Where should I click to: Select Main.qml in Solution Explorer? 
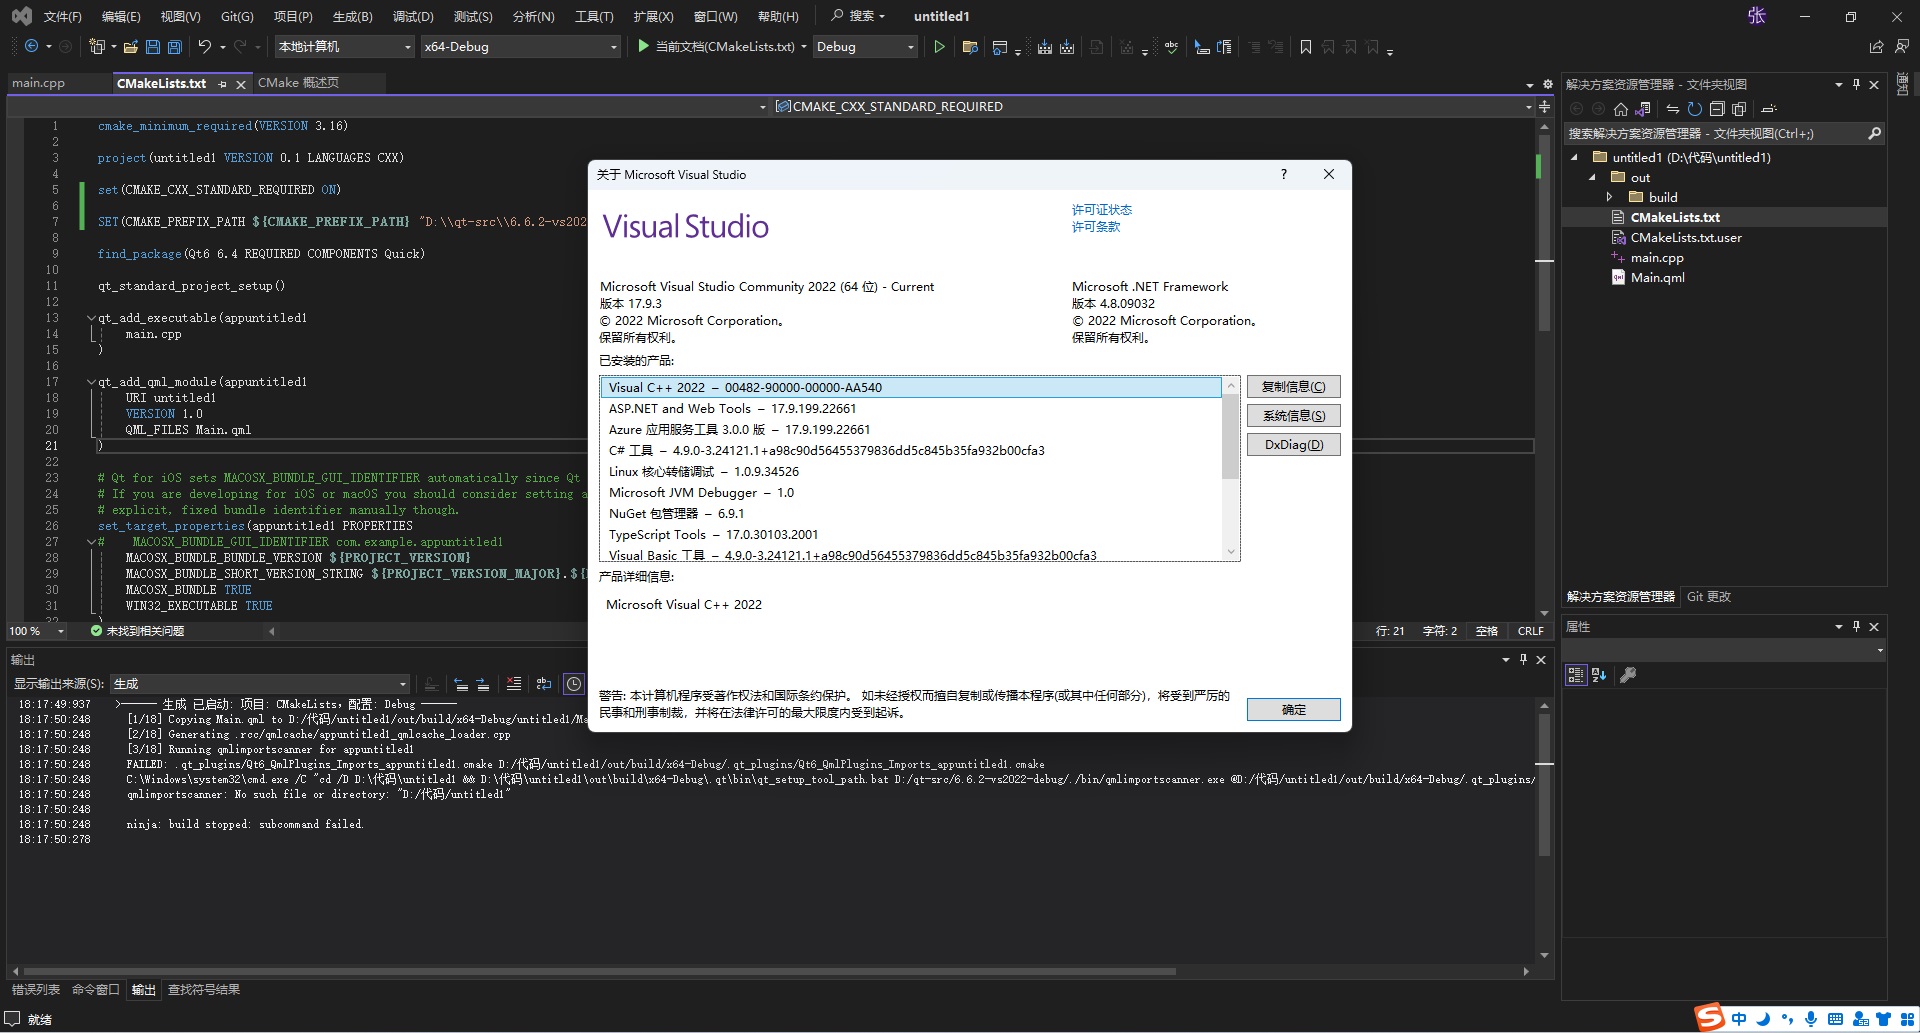[x=1657, y=278]
